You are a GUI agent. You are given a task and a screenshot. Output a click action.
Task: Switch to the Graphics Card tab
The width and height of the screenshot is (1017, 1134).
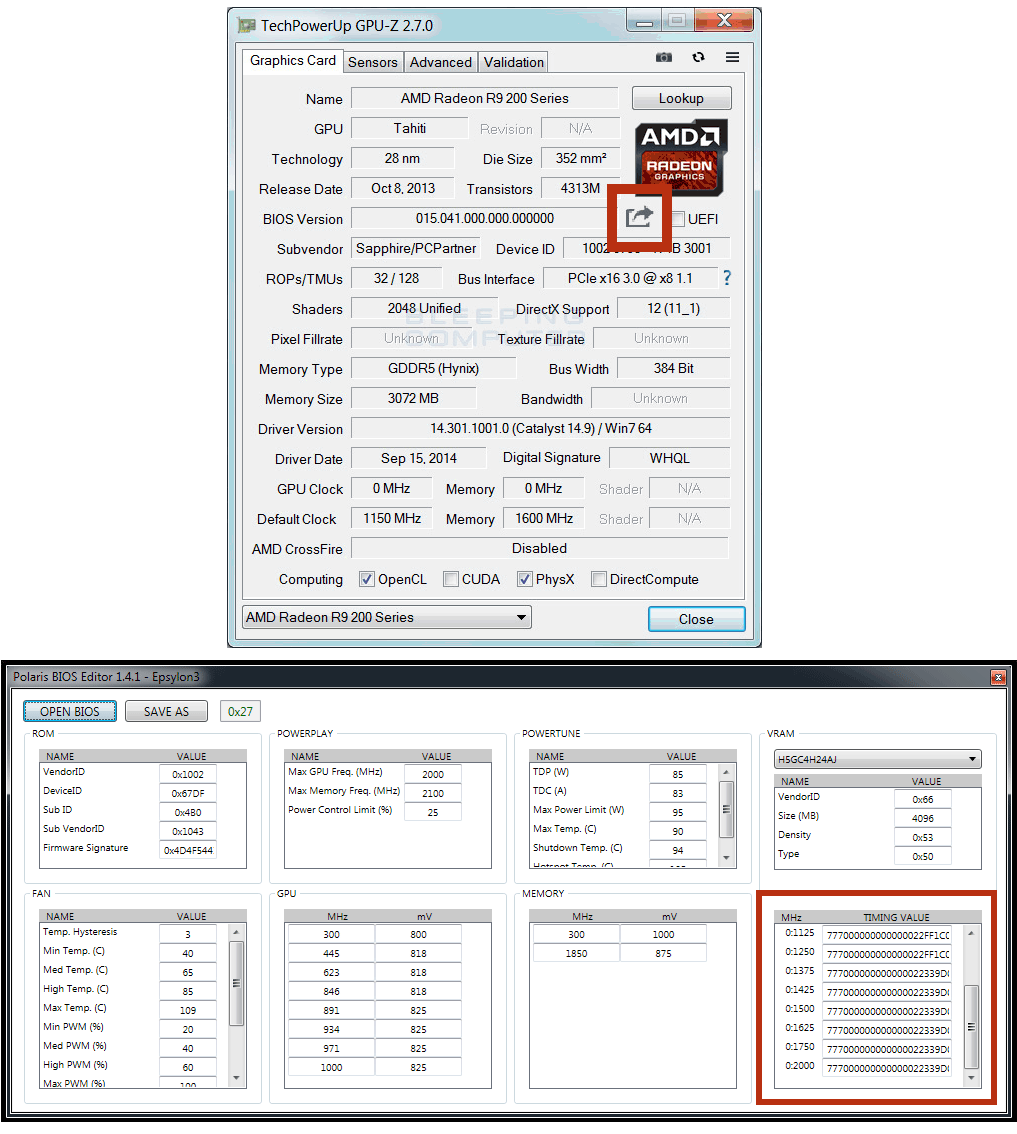coord(292,61)
